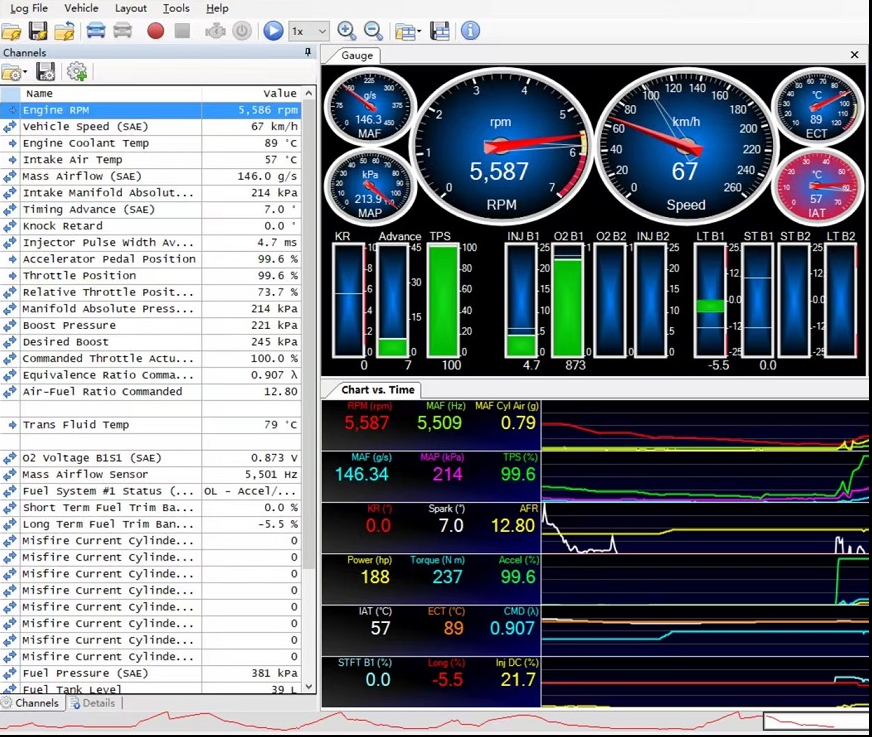
Task: Click the folder icon with the return arrow
Action: pyautogui.click(x=65, y=31)
